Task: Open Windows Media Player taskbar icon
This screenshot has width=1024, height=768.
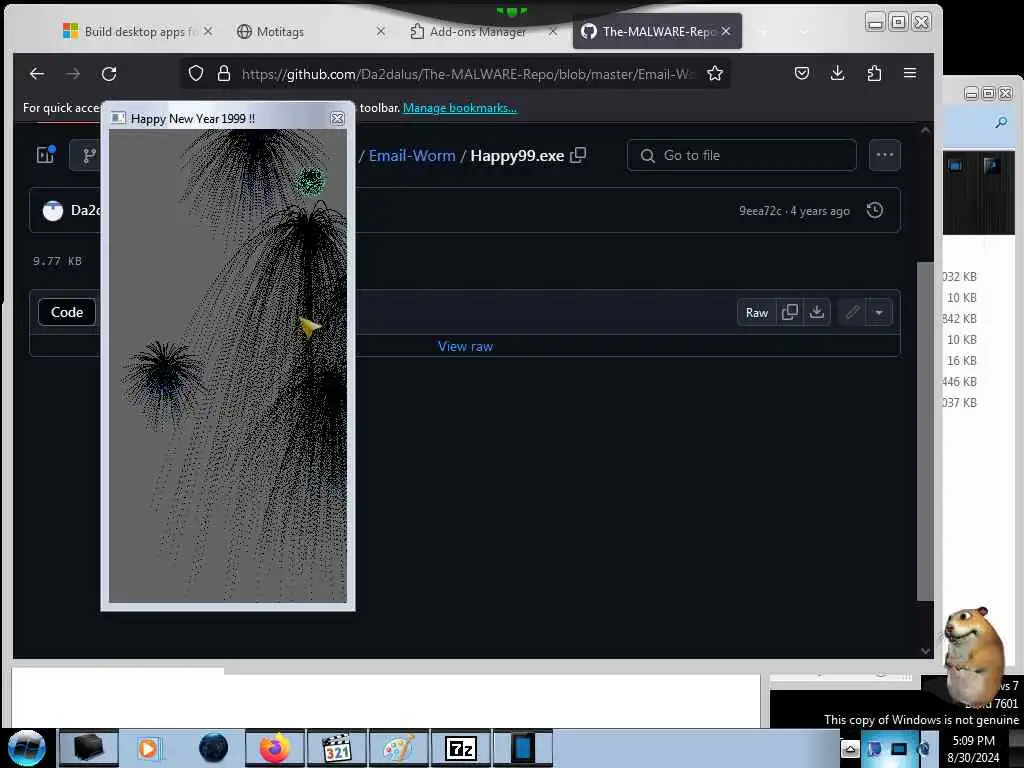Action: coord(148,748)
